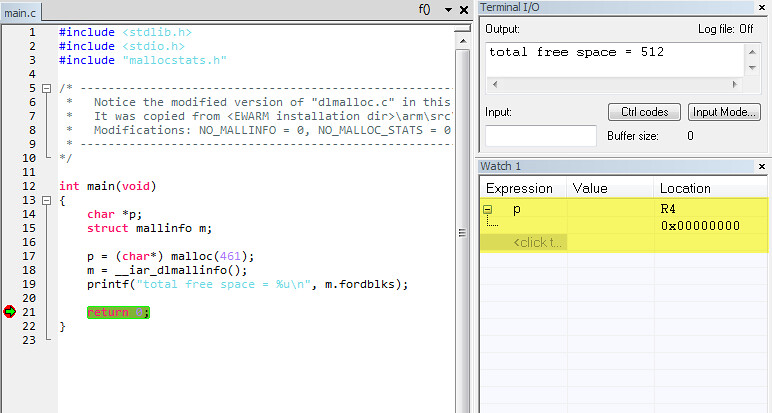
Task: Click the 'total free space = 512' output text
Action: tap(576, 52)
